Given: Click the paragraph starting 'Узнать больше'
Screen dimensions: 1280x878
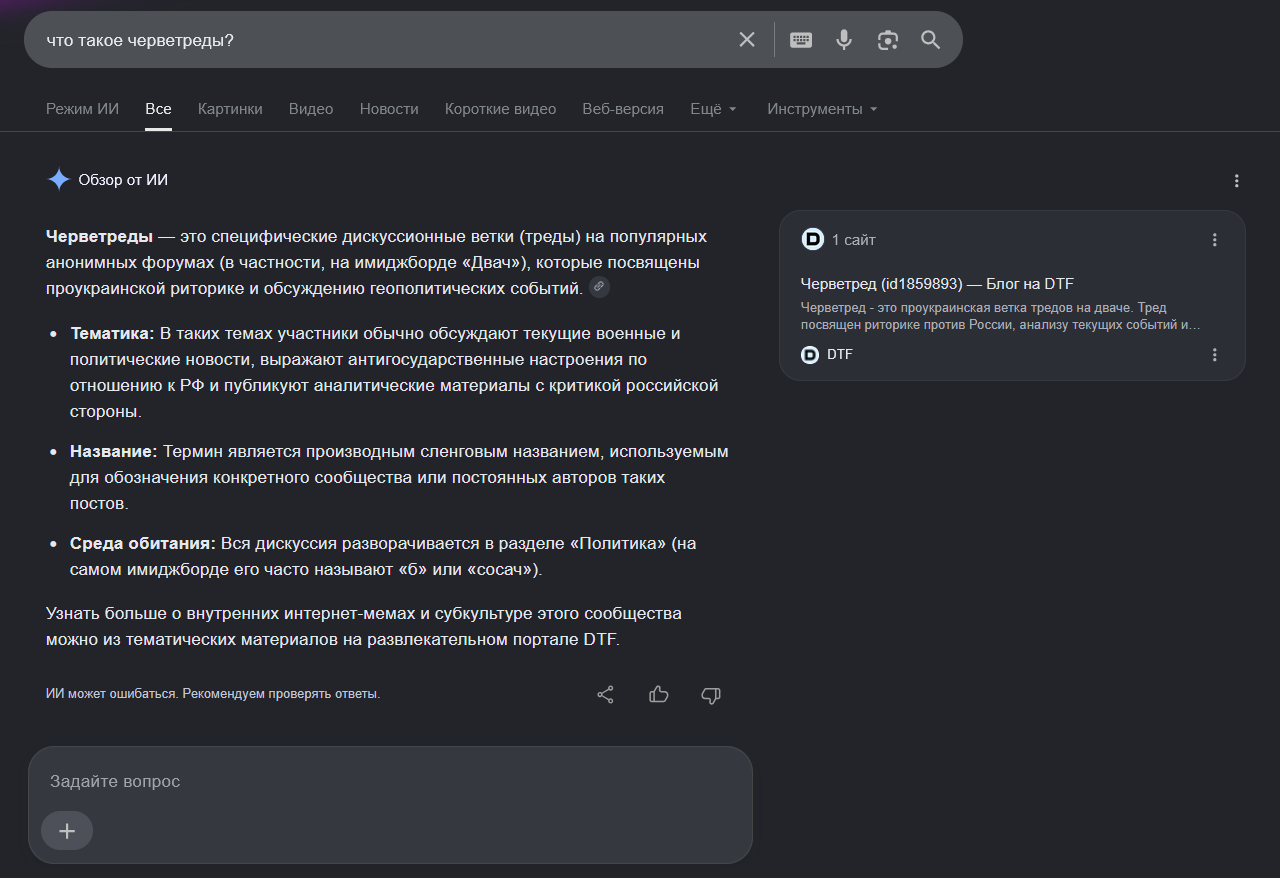Looking at the screenshot, I should pos(364,627).
